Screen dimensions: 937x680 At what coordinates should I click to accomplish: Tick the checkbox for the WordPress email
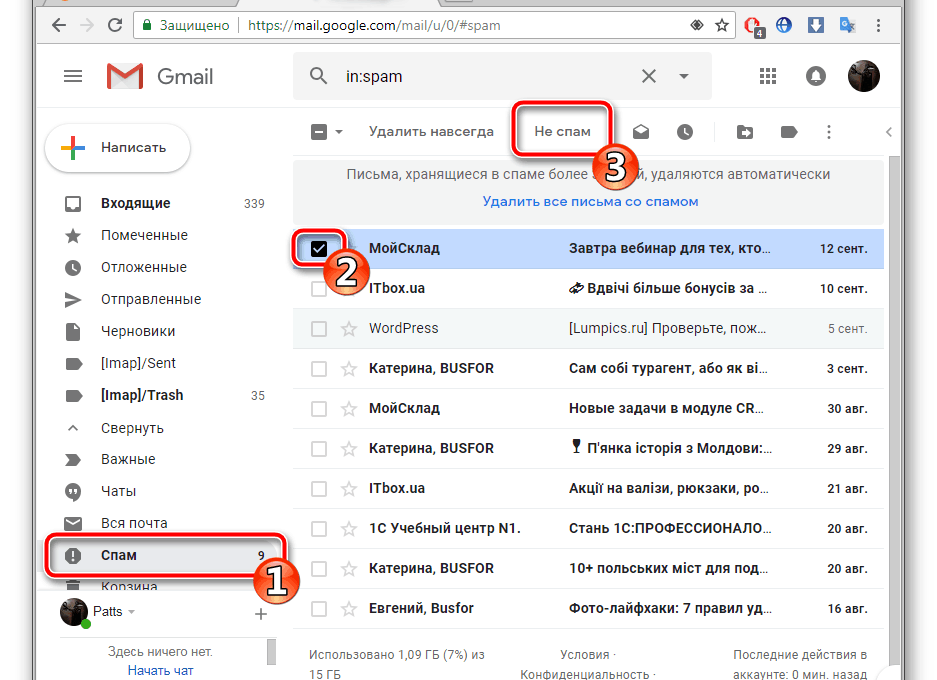(318, 328)
